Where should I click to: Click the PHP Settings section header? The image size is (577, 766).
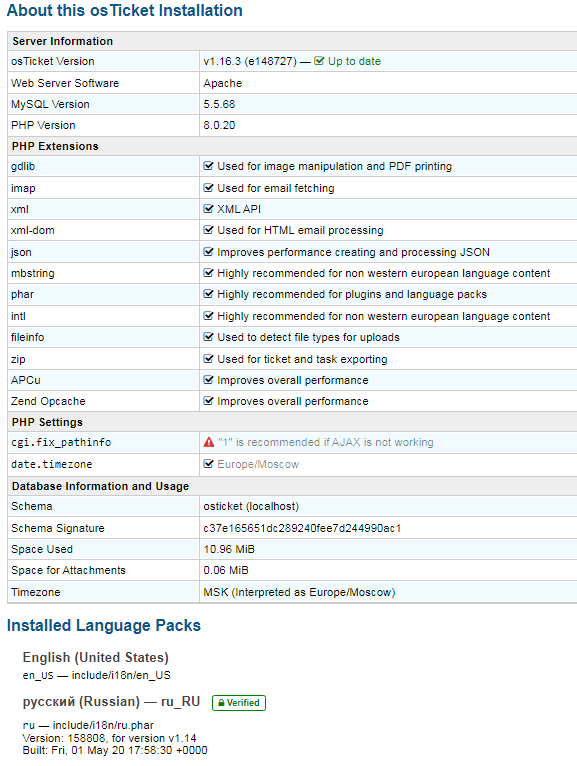(x=47, y=422)
